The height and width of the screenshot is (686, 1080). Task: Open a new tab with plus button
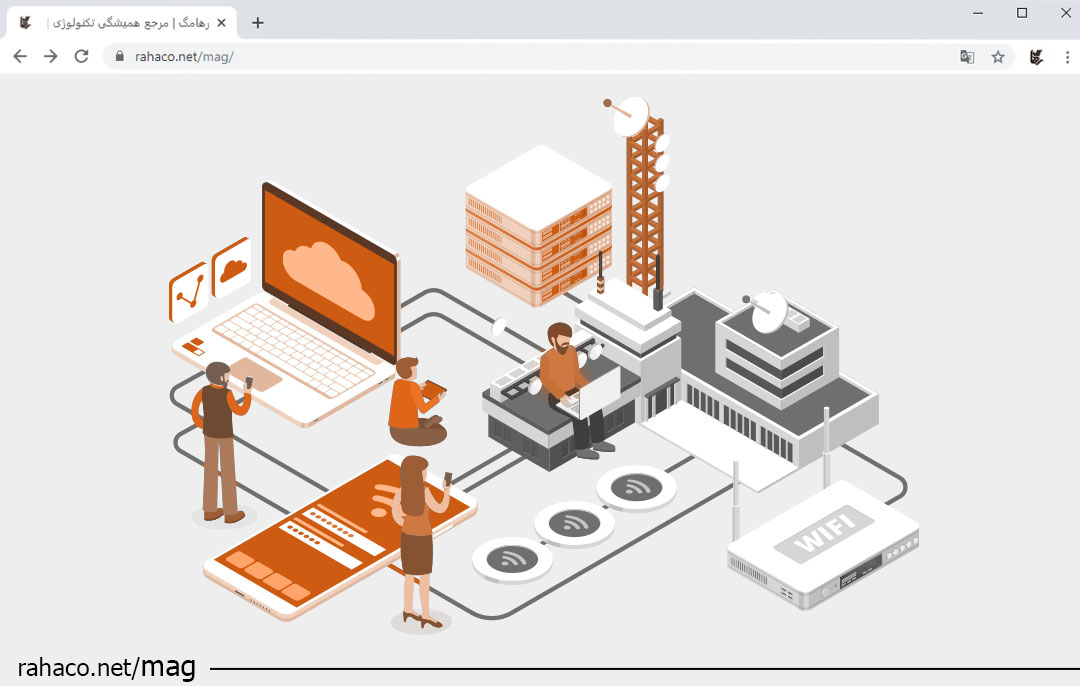258,22
